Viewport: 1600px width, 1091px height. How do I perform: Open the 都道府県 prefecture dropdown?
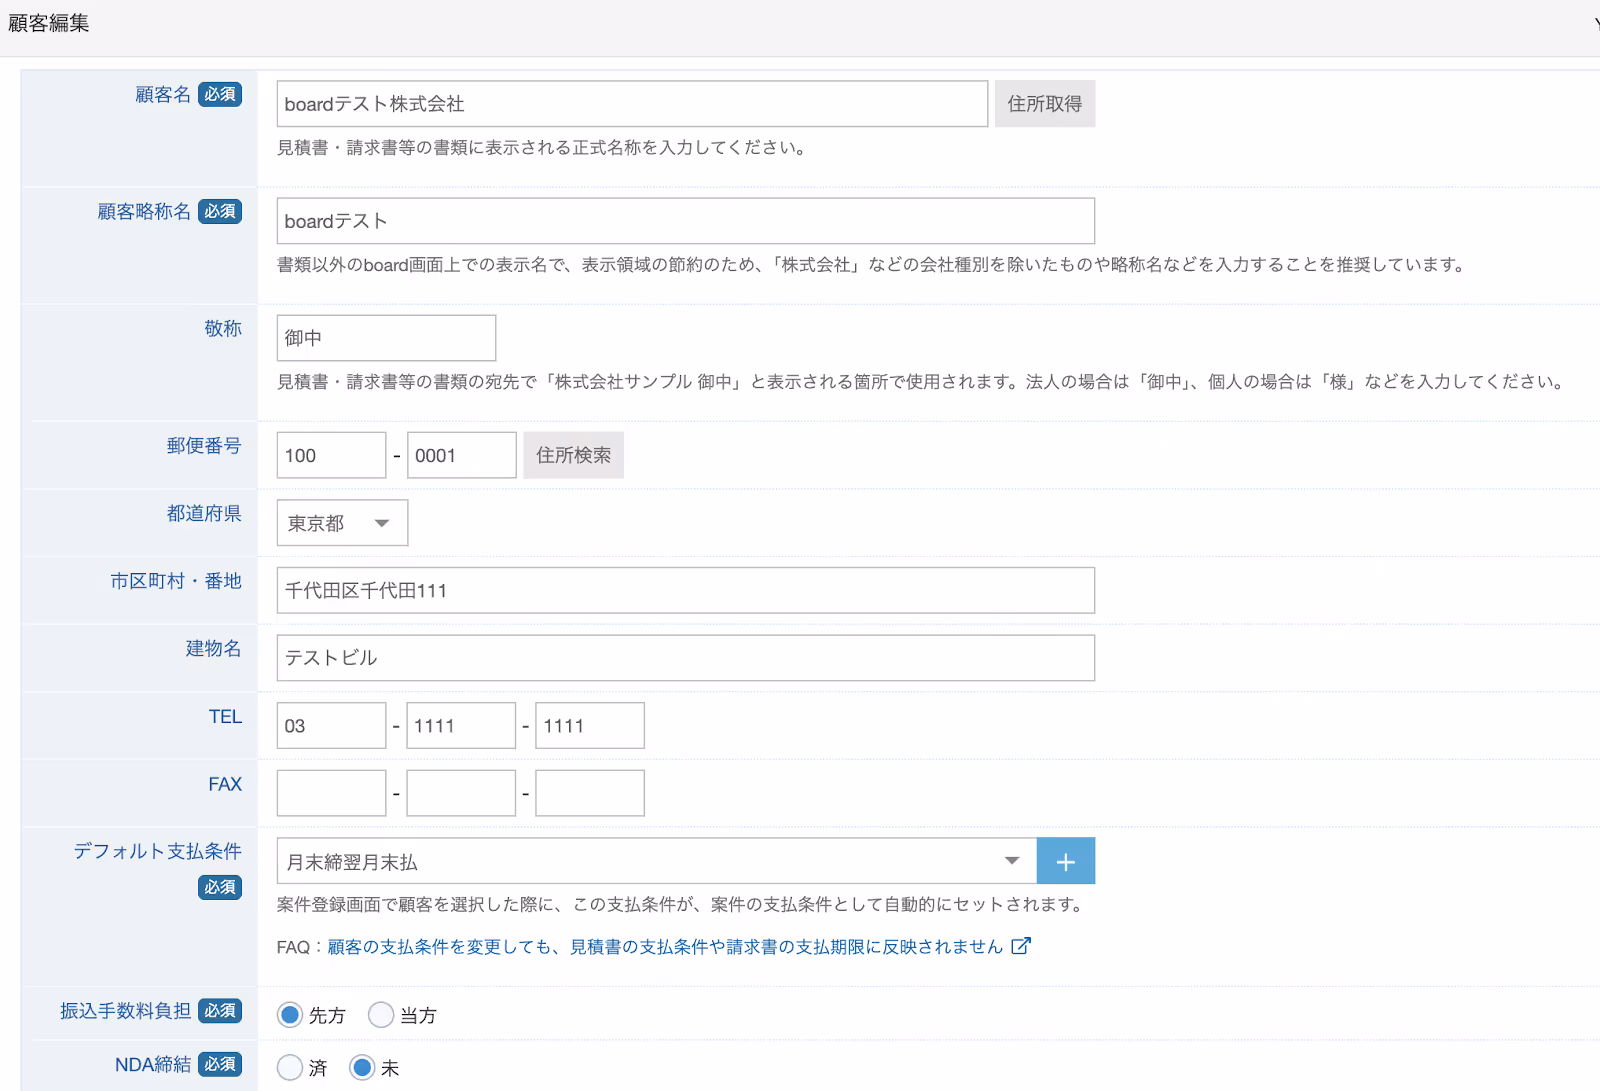342,523
